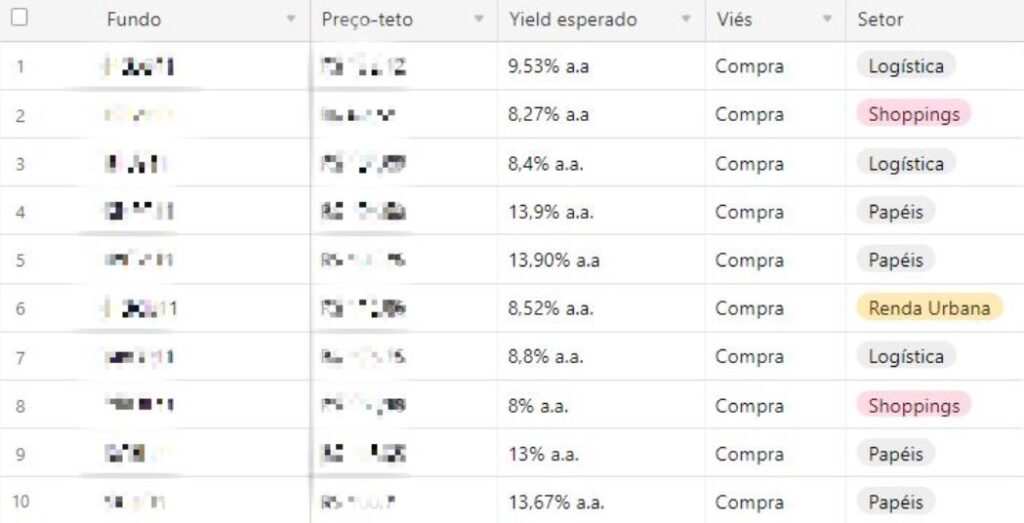Screen dimensions: 1024x523
Task: Select the yellow Renda Urbana tag
Action: tap(929, 308)
